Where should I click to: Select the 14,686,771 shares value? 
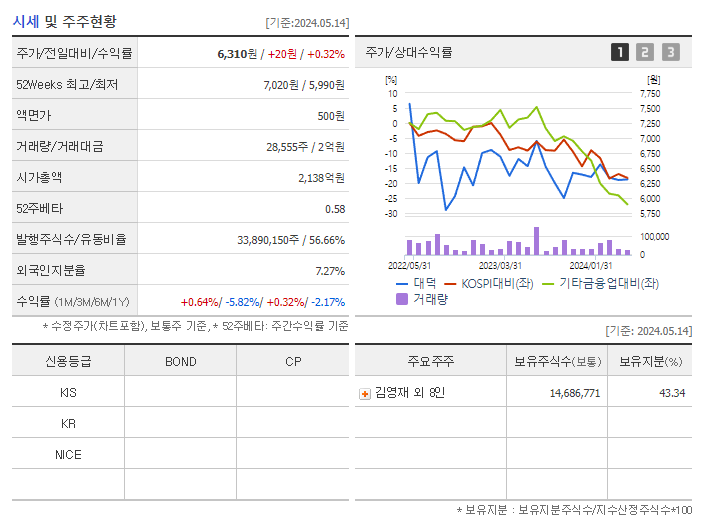tap(575, 393)
